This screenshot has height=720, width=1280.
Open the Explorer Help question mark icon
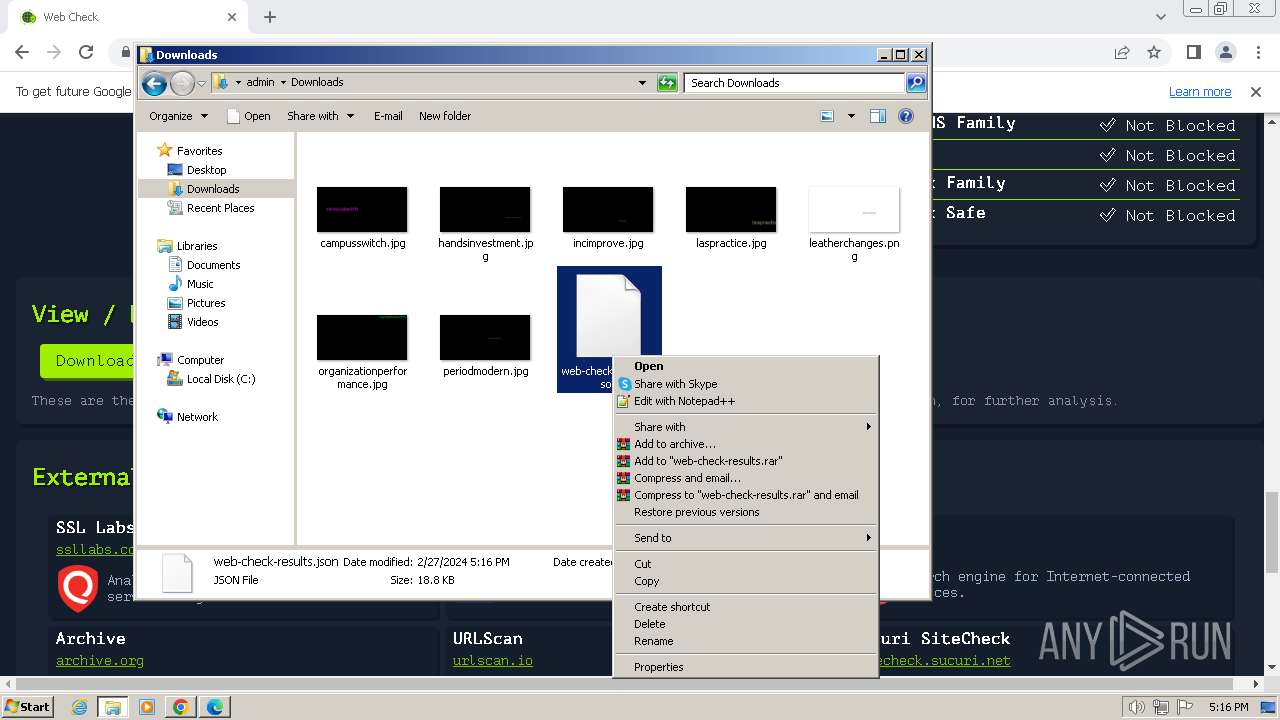[x=906, y=116]
